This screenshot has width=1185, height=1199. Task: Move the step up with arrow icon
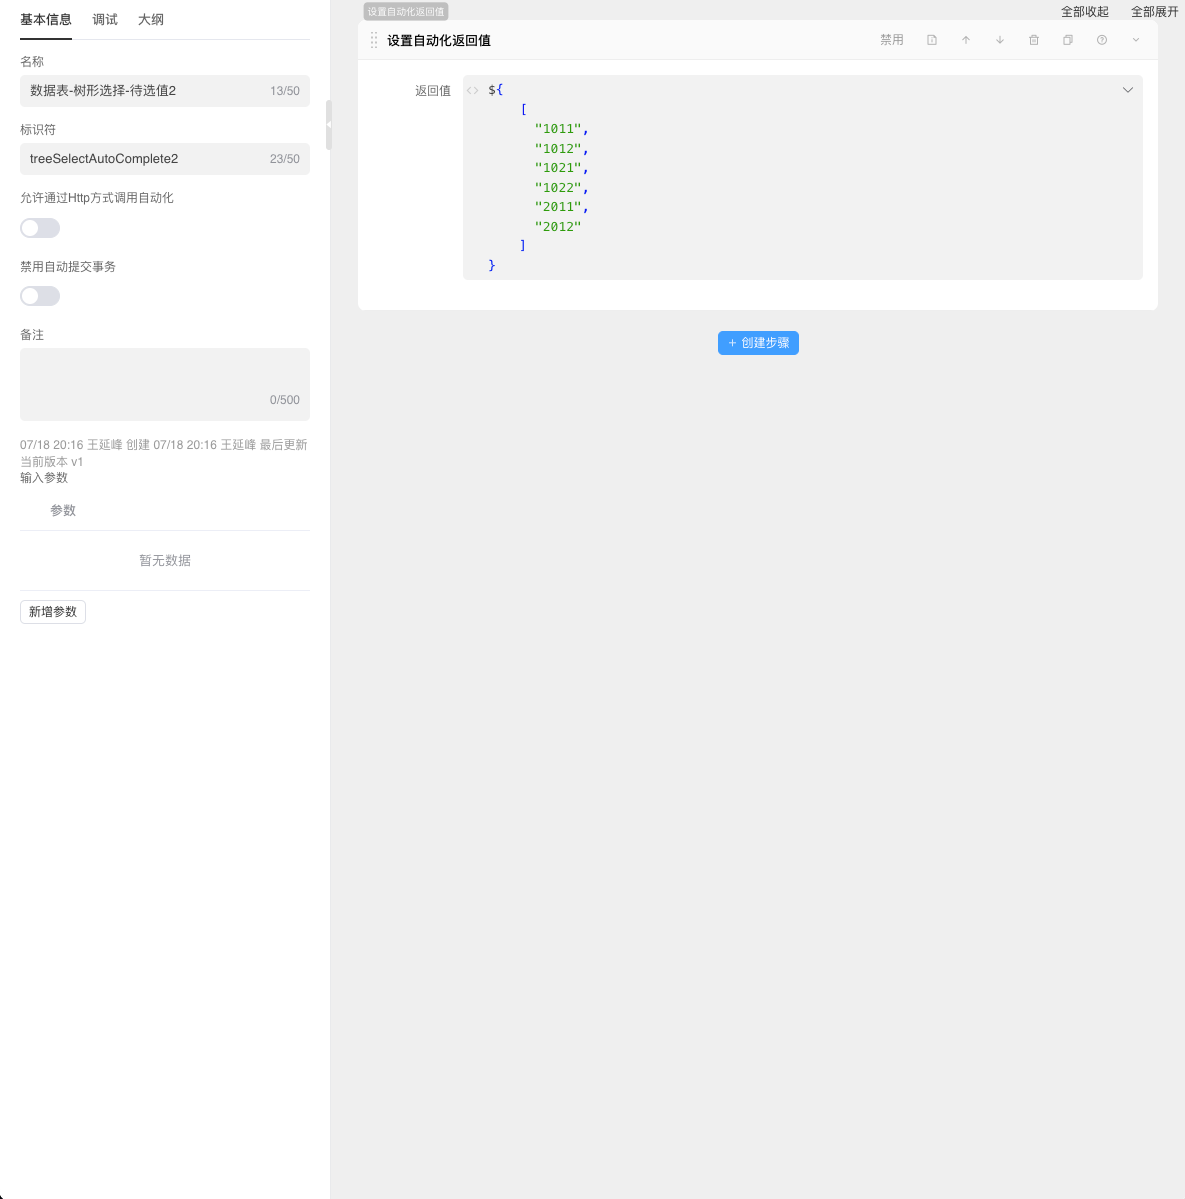[966, 40]
